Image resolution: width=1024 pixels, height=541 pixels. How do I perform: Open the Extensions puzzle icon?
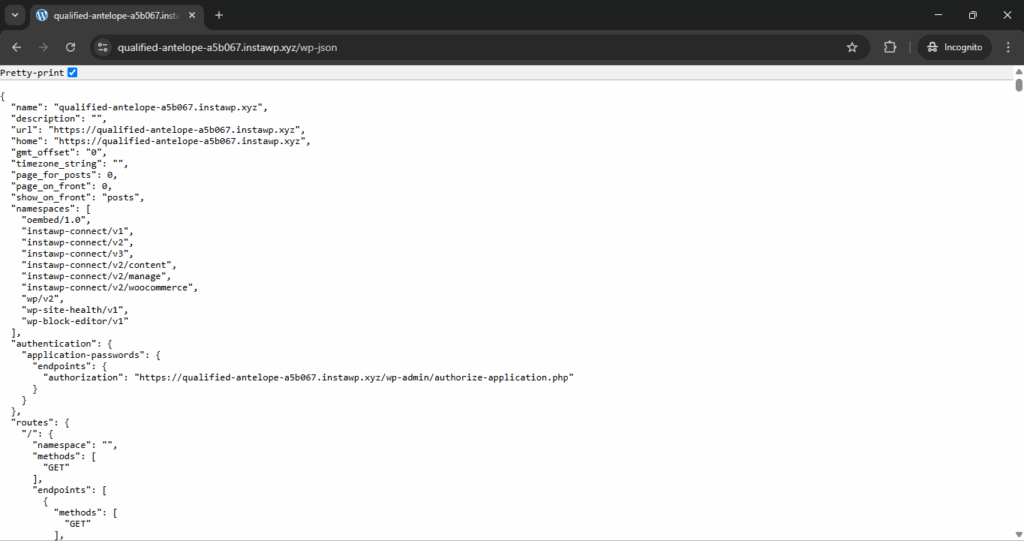click(889, 47)
